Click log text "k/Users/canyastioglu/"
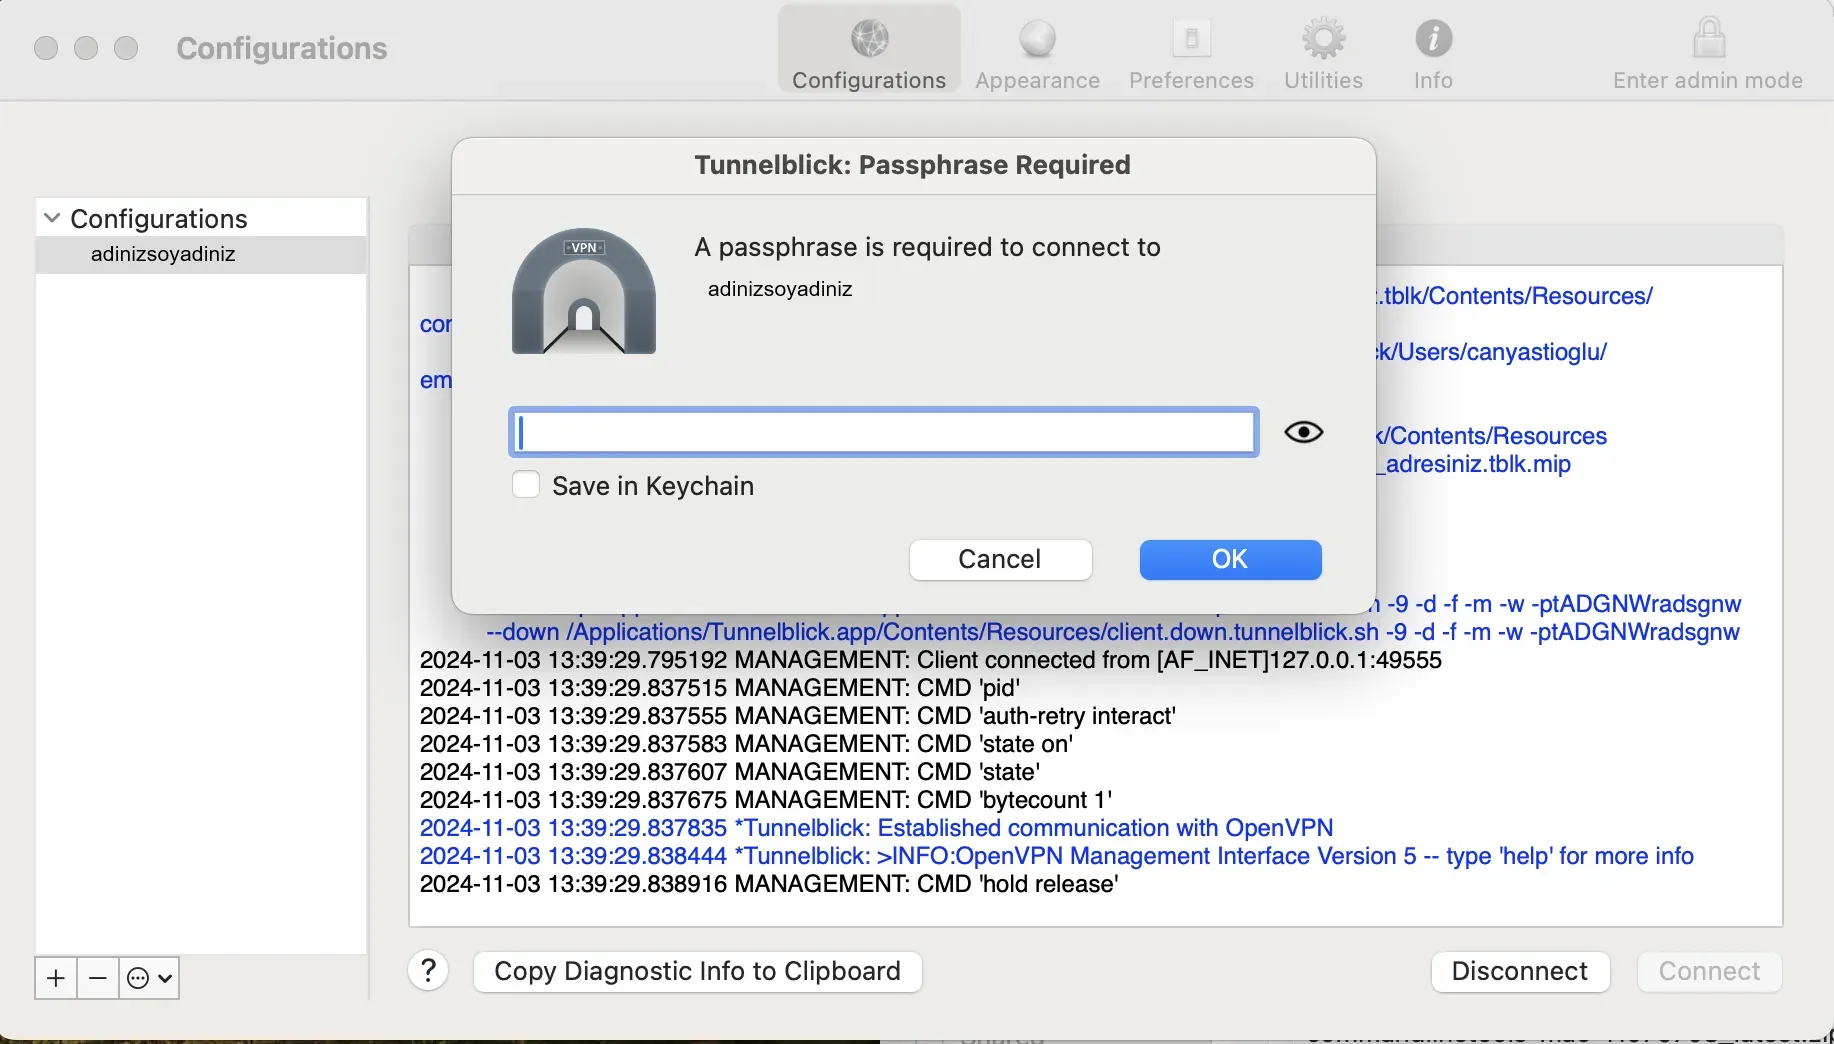The width and height of the screenshot is (1834, 1044). coord(1492,352)
